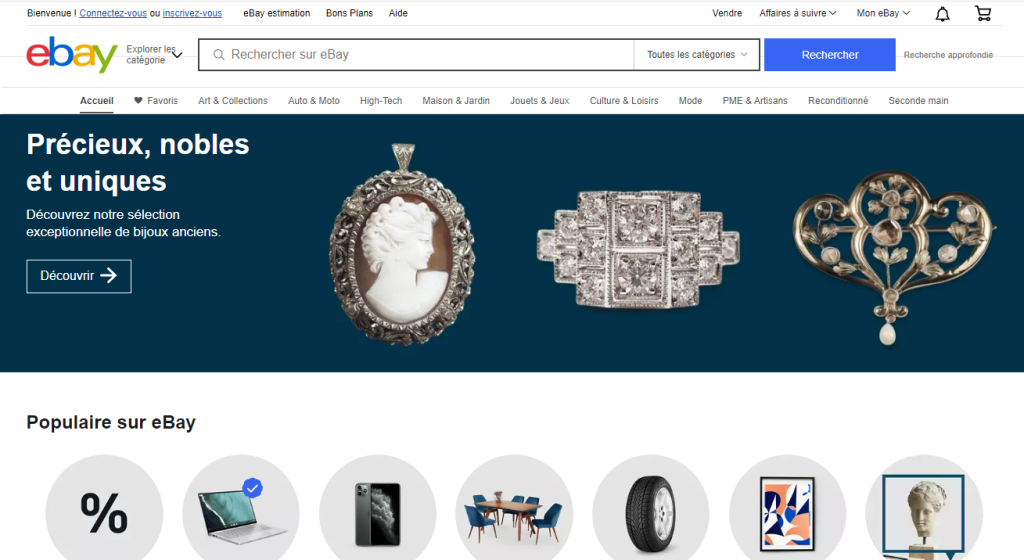
Task: Switch to the High-Tech tab
Action: pos(381,101)
